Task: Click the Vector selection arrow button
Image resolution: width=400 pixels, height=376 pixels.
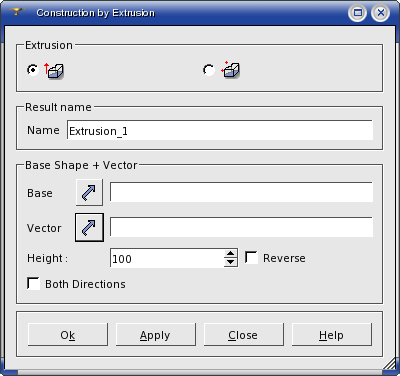Action: [x=89, y=227]
